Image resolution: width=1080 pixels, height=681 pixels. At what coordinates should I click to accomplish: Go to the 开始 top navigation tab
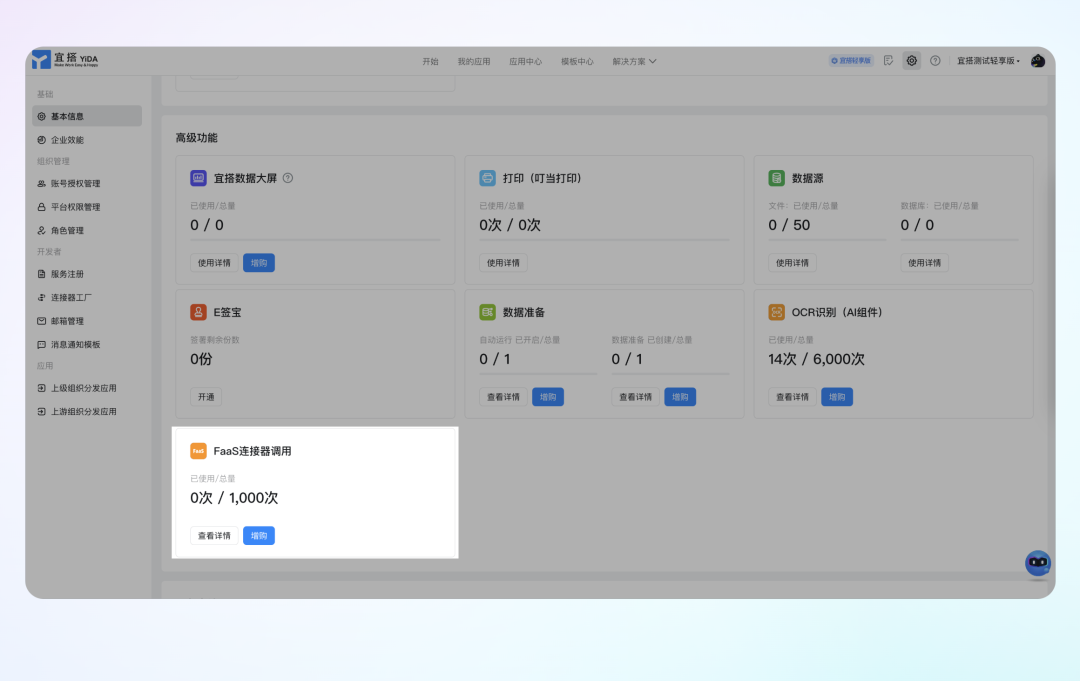pyautogui.click(x=430, y=61)
